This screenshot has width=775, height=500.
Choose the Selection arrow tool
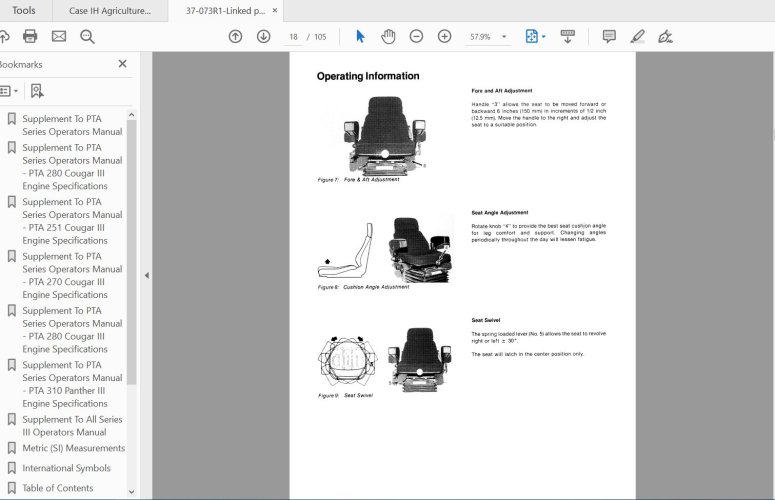(360, 37)
